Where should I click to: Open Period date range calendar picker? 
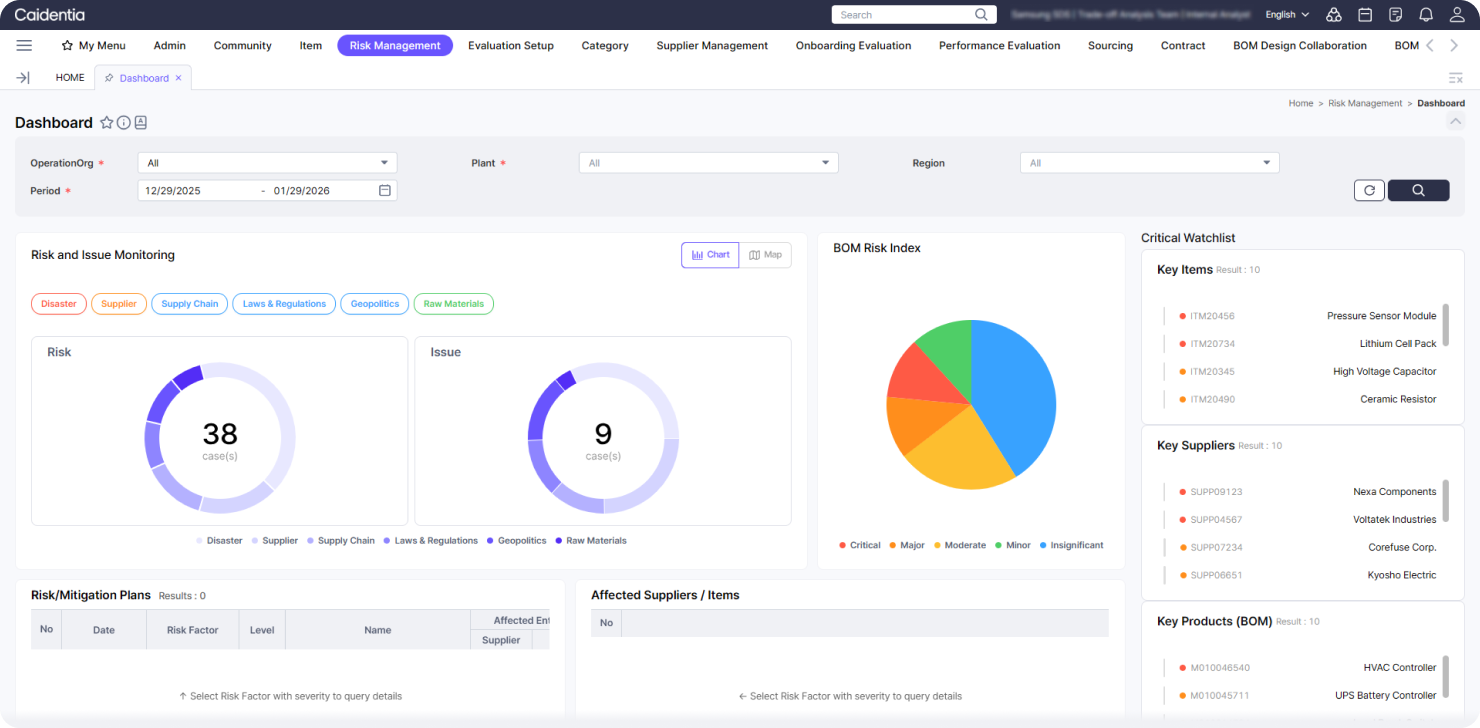(385, 190)
